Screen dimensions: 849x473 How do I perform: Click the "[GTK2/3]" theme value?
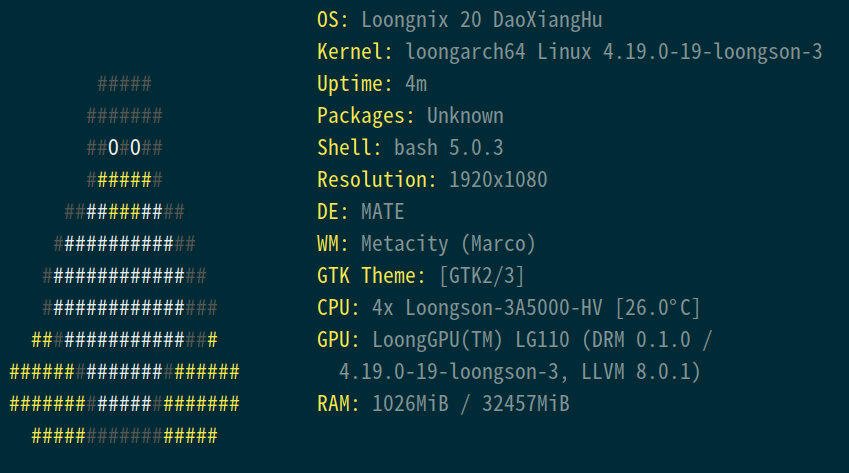pos(481,276)
